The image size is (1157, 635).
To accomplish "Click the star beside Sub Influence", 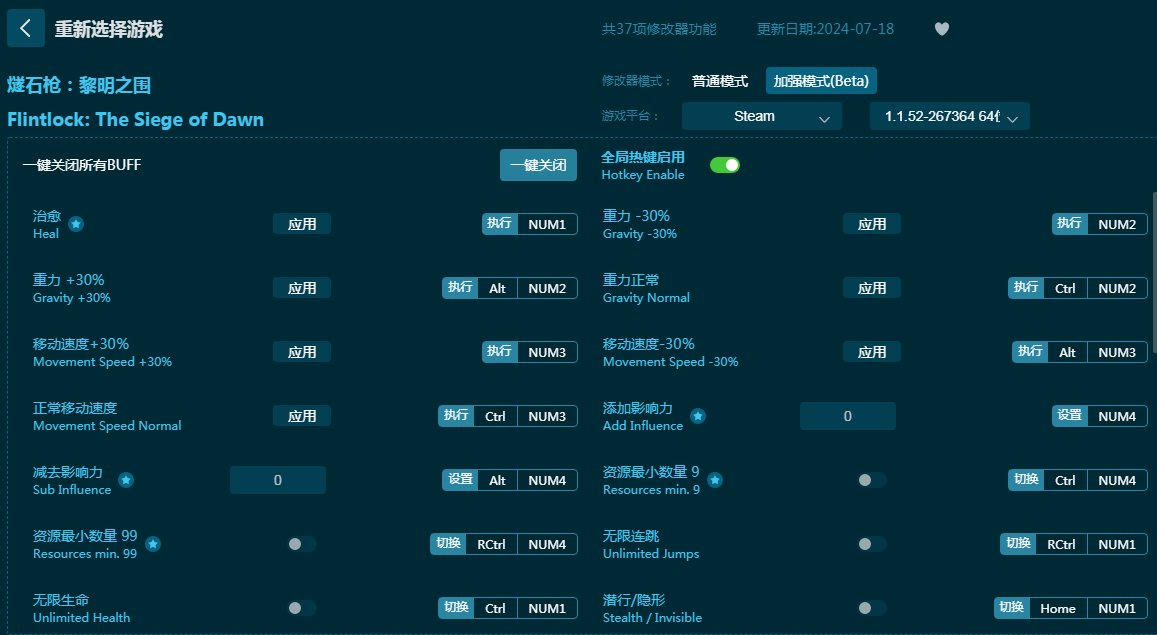I will [x=126, y=480].
